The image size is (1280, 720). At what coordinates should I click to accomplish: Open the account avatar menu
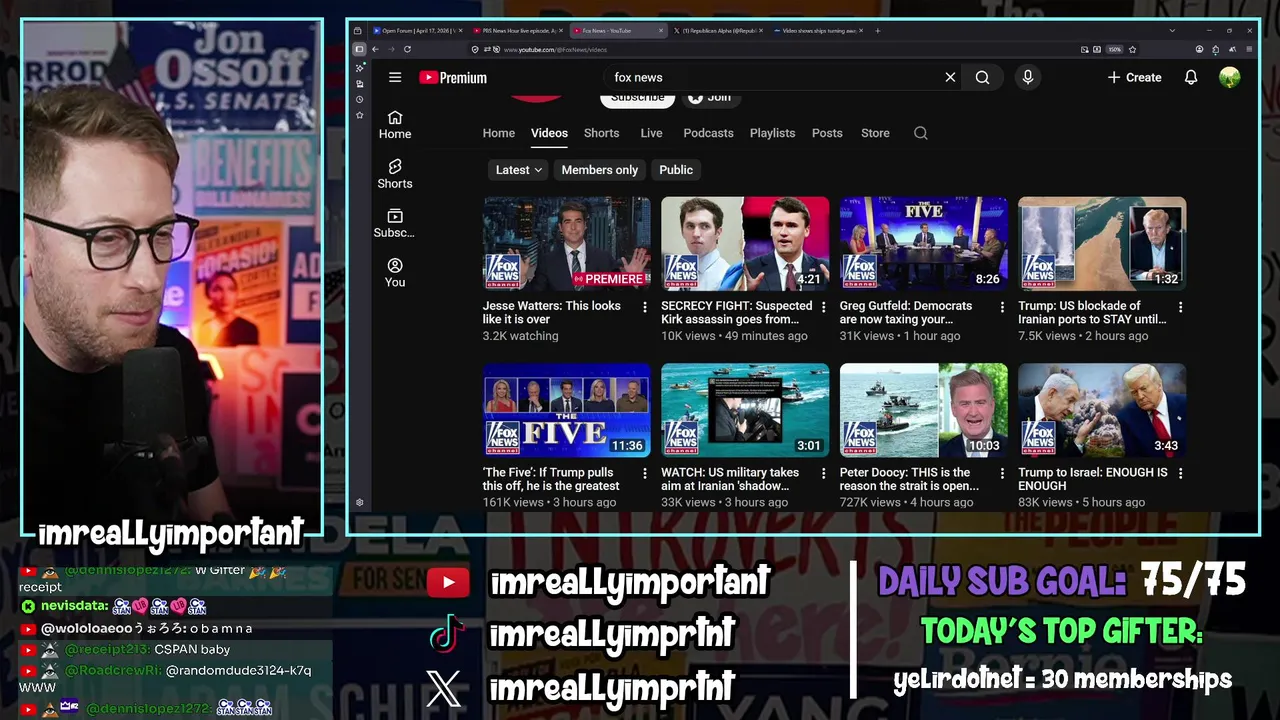[1230, 77]
